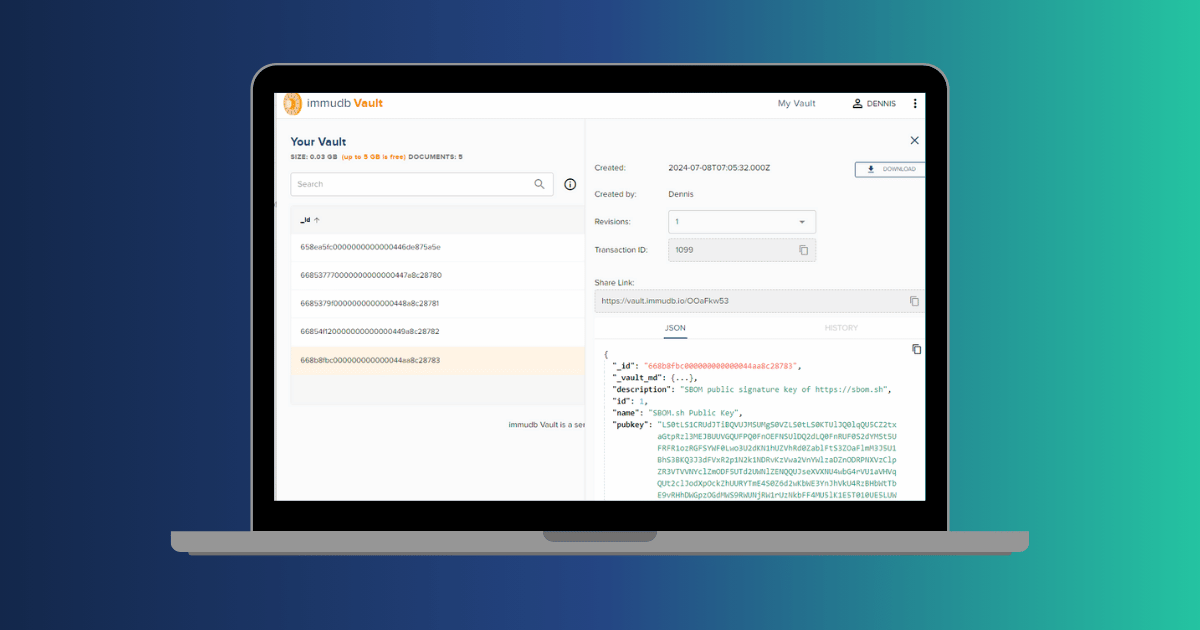Click into the Search input field

tap(410, 184)
